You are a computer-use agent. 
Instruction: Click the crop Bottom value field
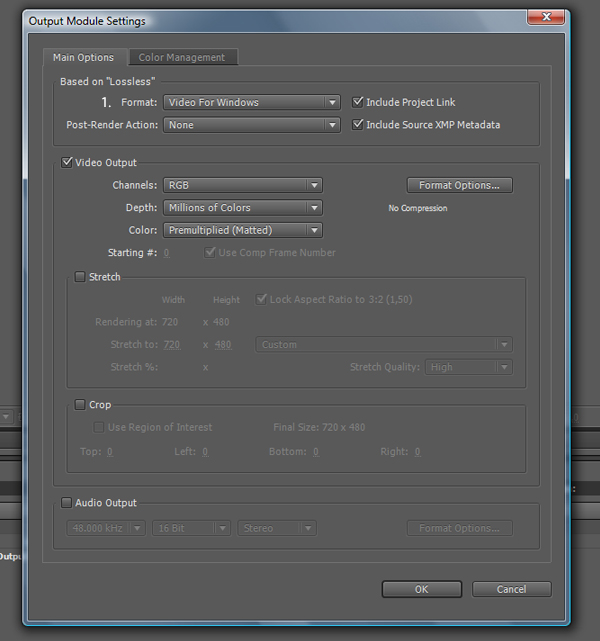(316, 452)
